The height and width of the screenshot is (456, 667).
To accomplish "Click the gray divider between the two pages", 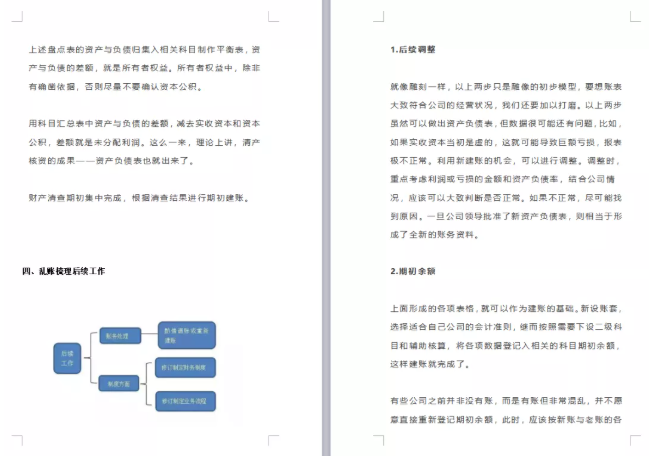I will 325,228.
